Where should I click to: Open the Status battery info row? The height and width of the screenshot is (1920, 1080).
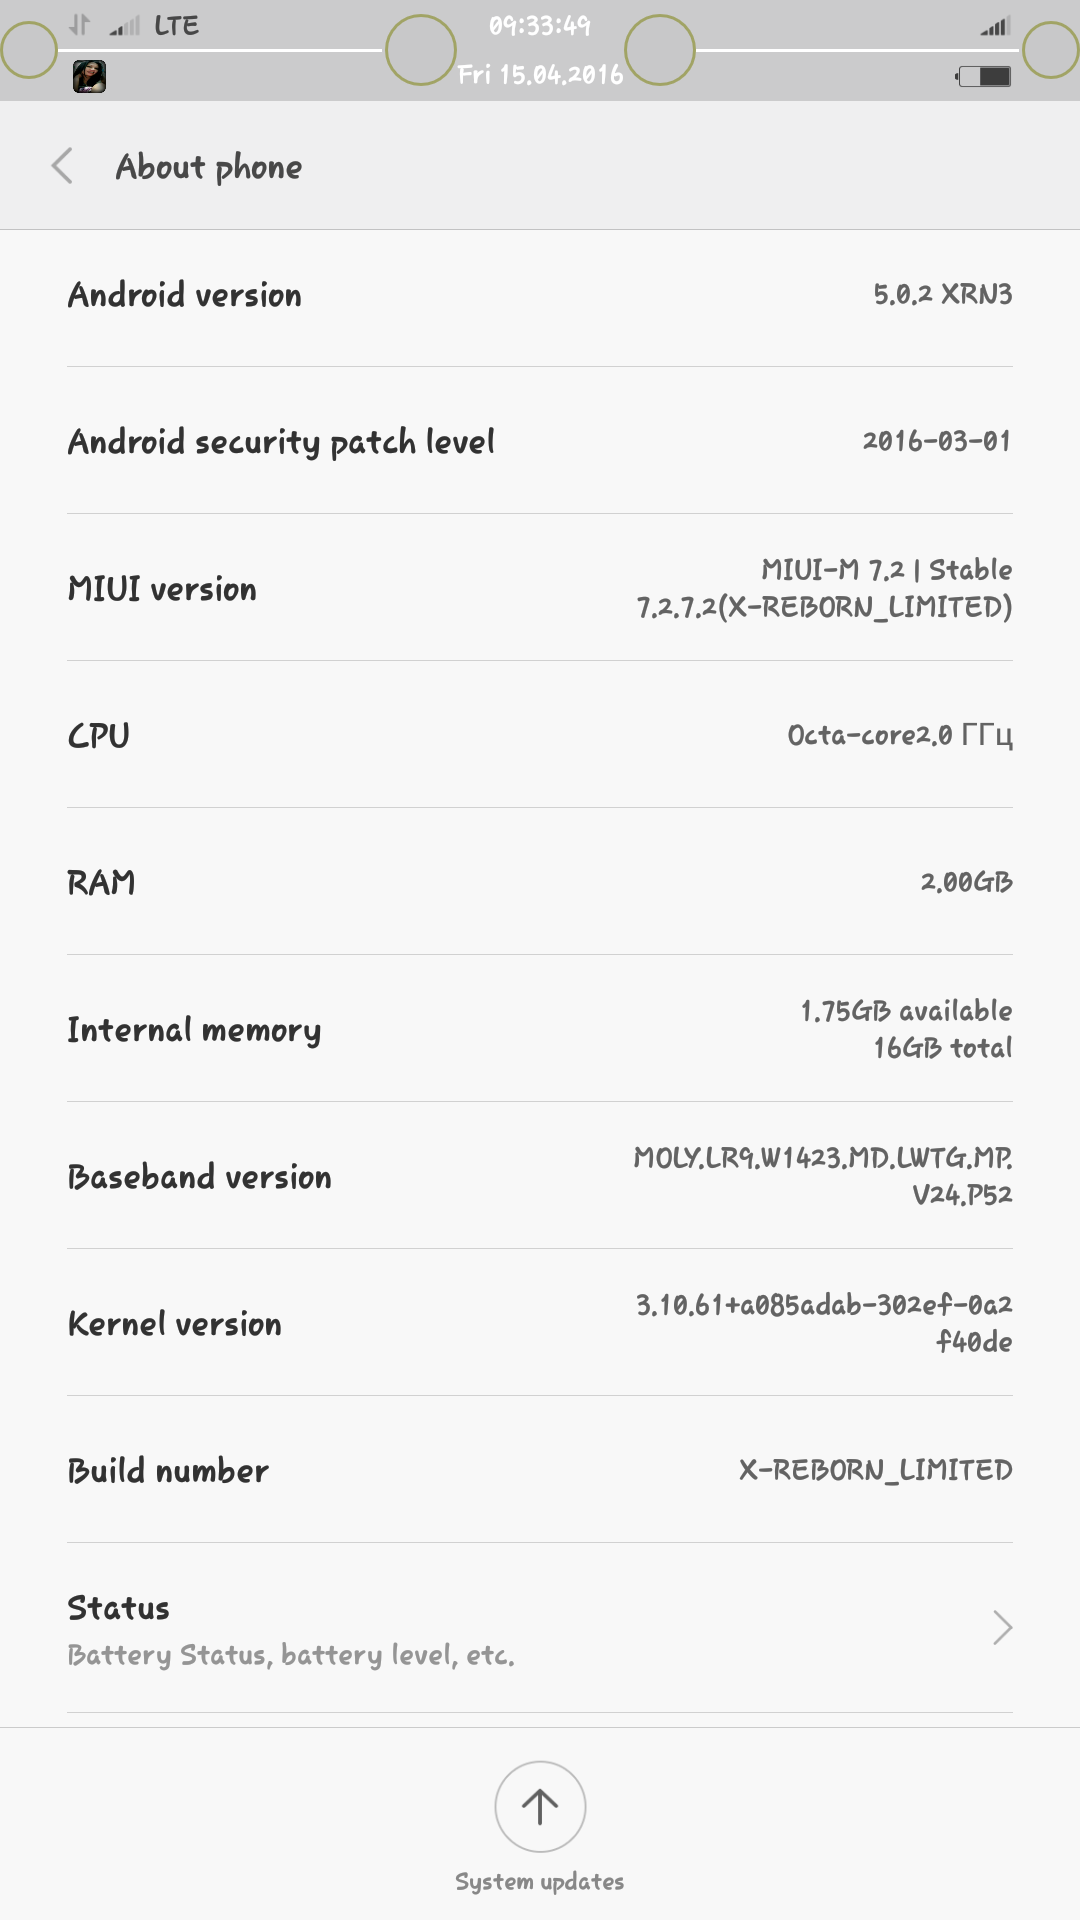540,1628
